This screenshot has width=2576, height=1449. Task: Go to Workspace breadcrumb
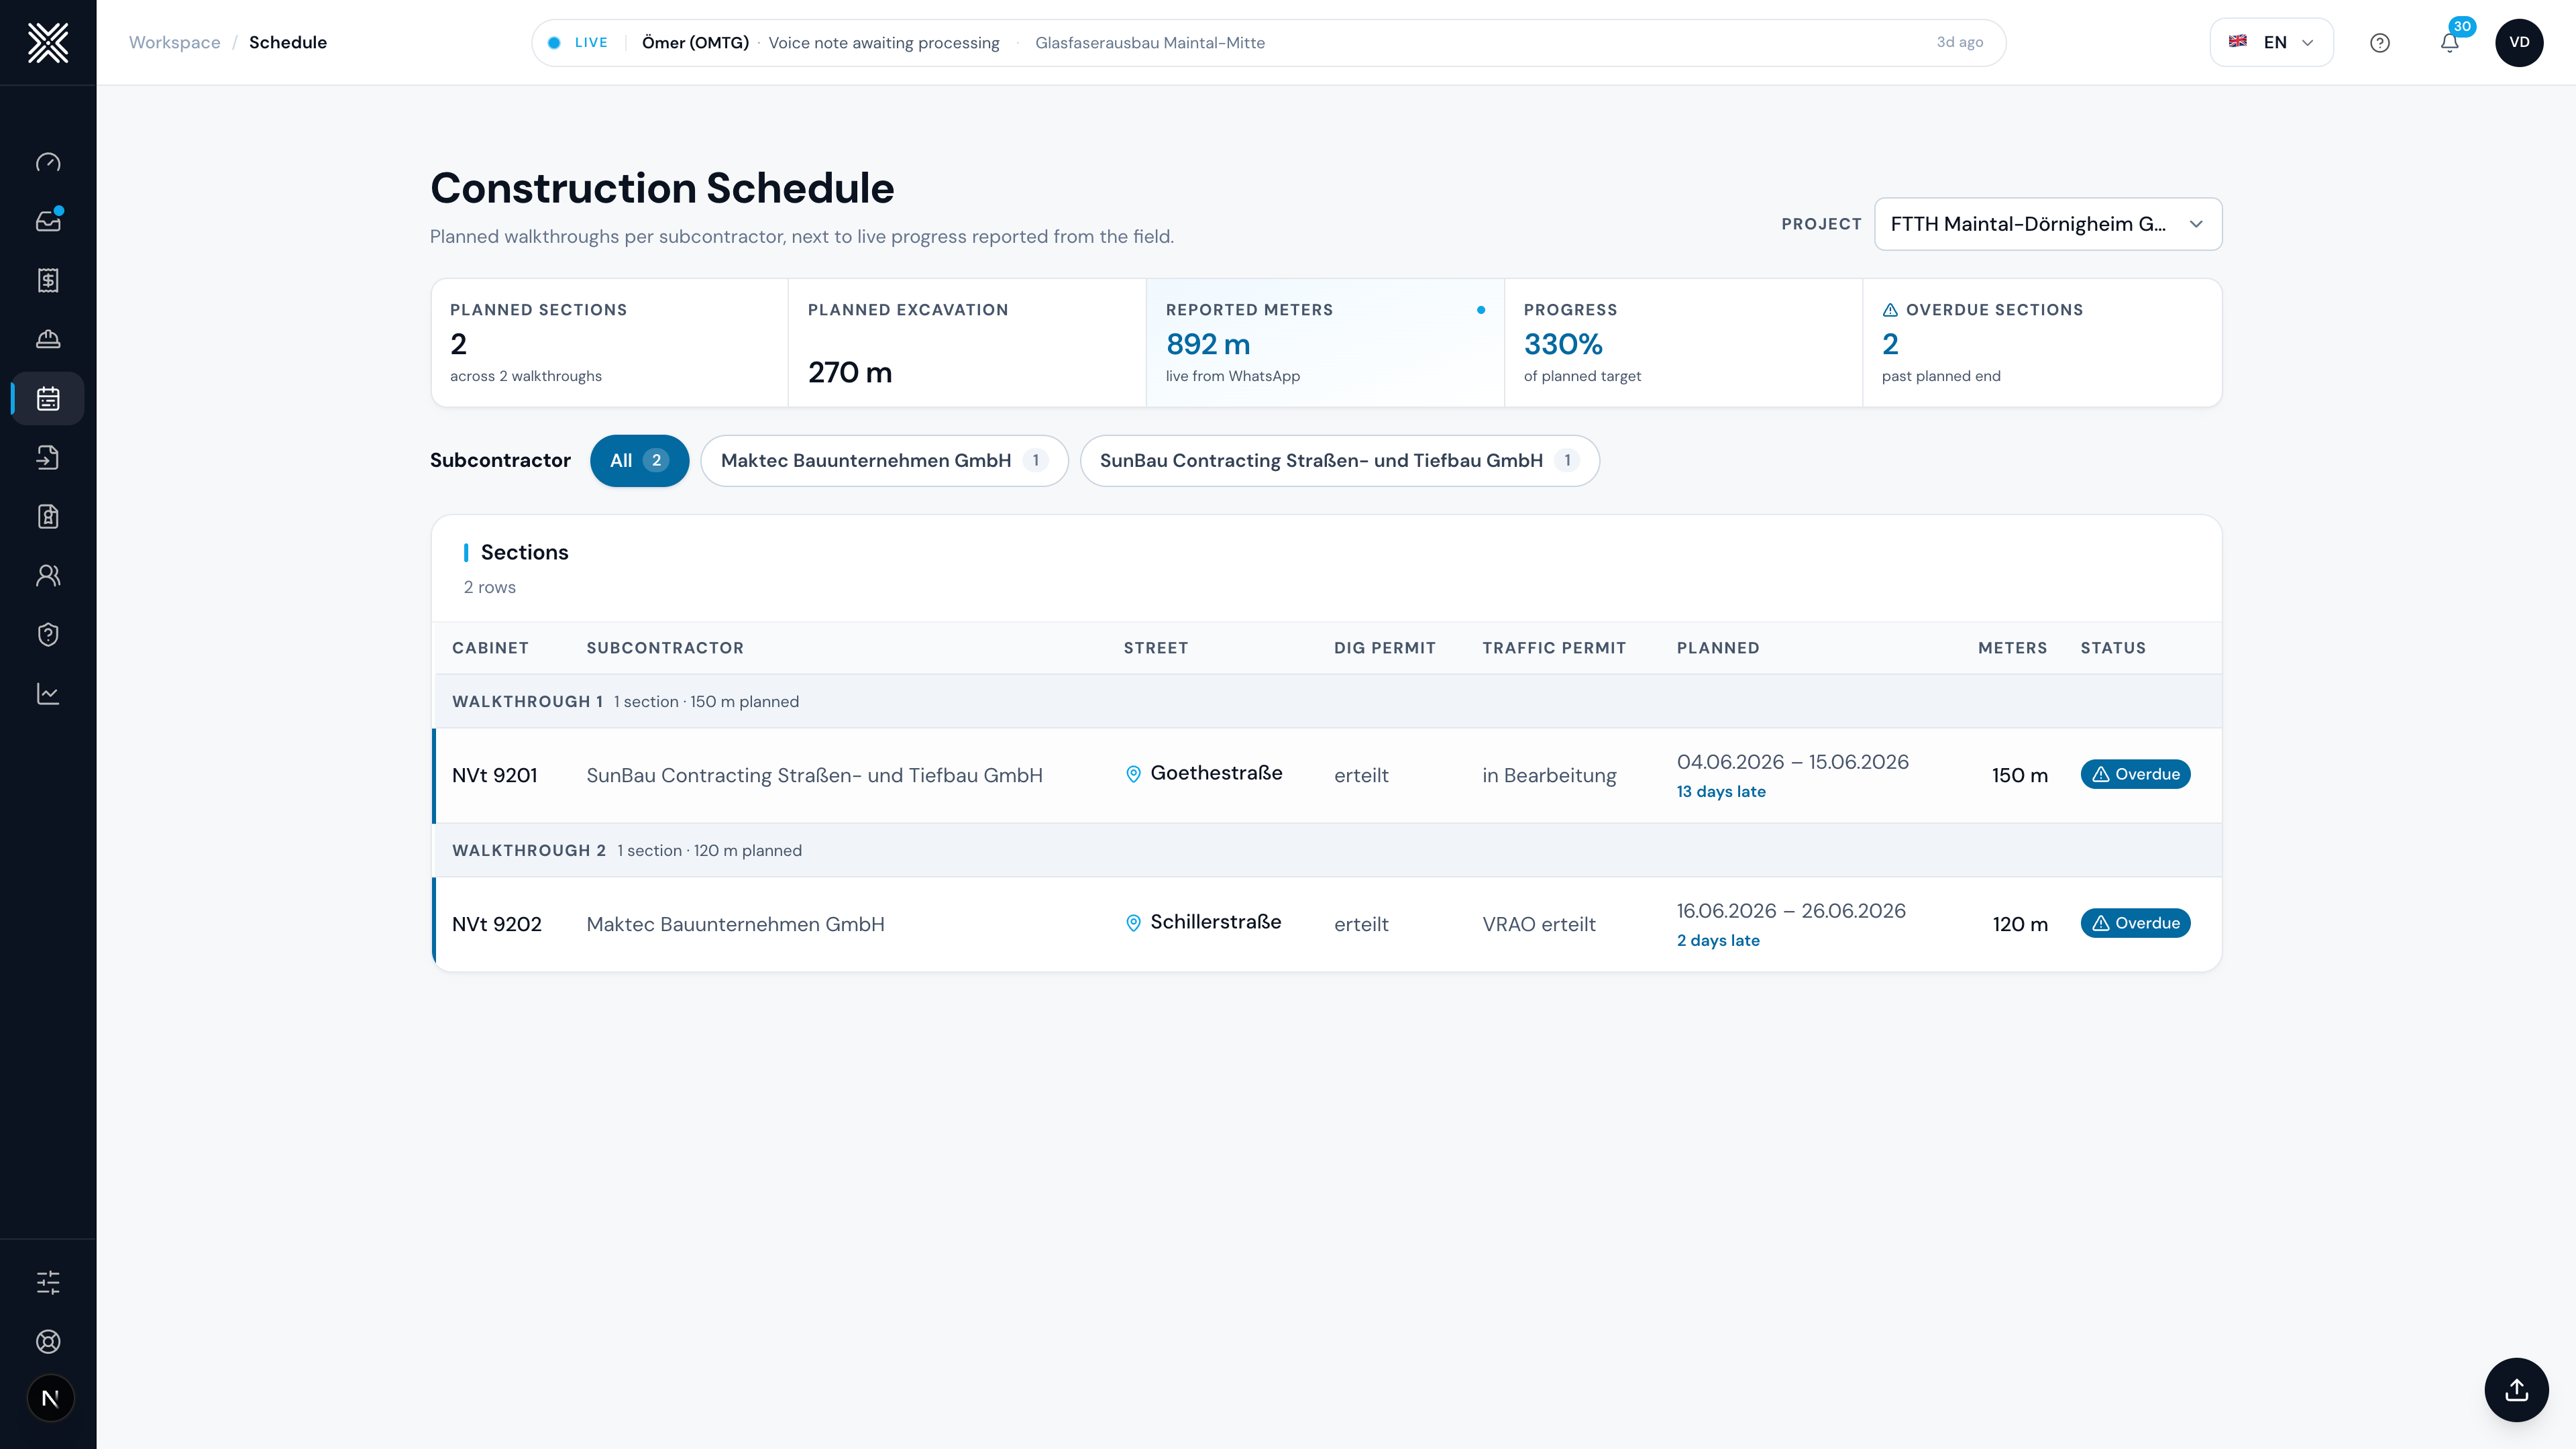pyautogui.click(x=174, y=42)
